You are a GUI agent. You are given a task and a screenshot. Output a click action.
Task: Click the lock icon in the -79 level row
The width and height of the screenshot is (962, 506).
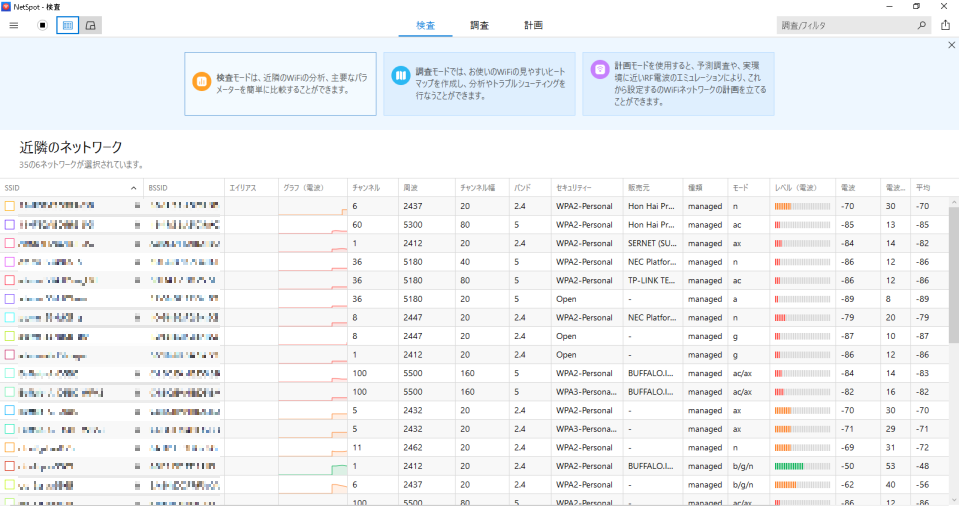[137, 318]
